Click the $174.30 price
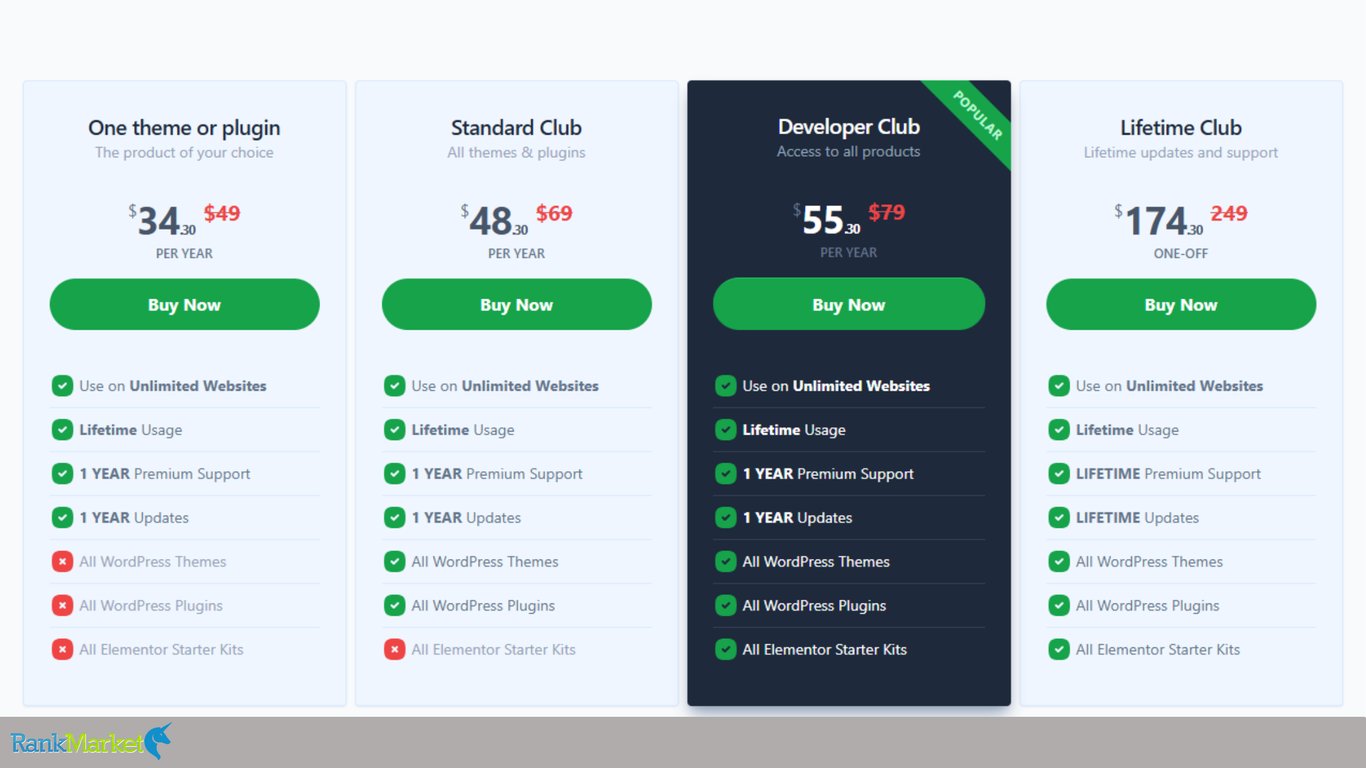Image resolution: width=1366 pixels, height=768 pixels. click(x=1159, y=221)
